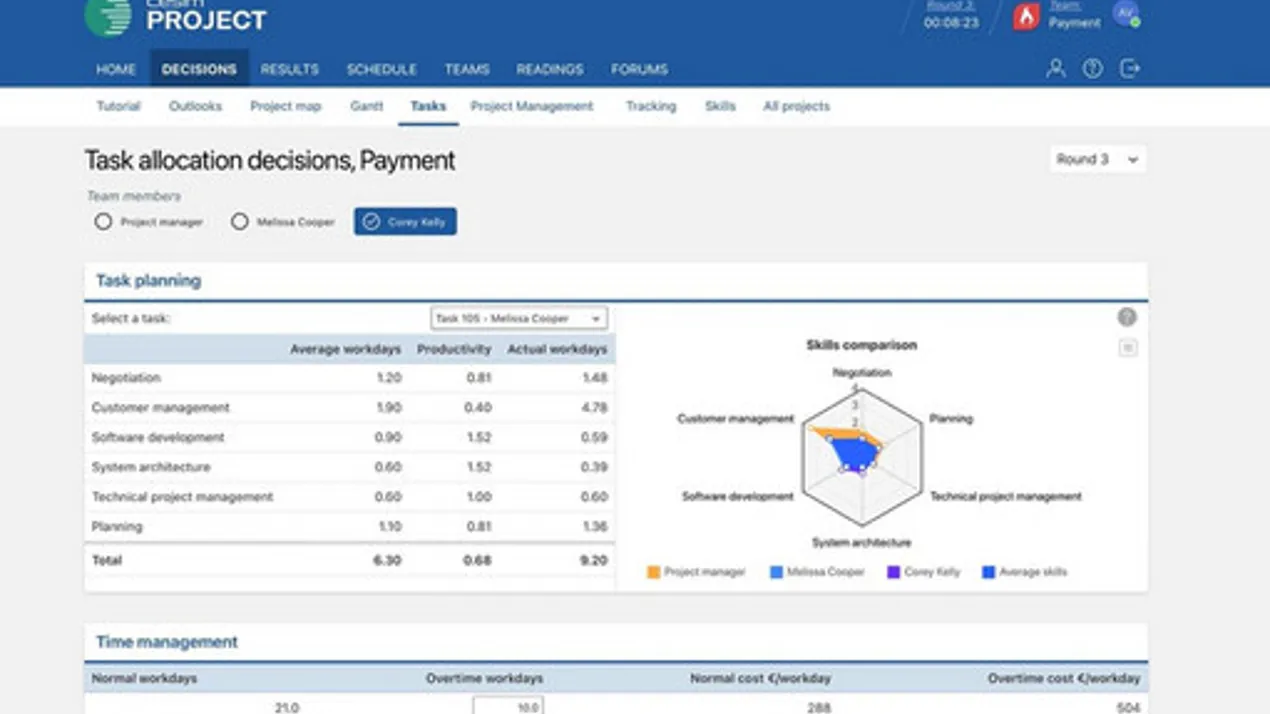Select the Project manager radio button
This screenshot has width=1270, height=714.
103,222
